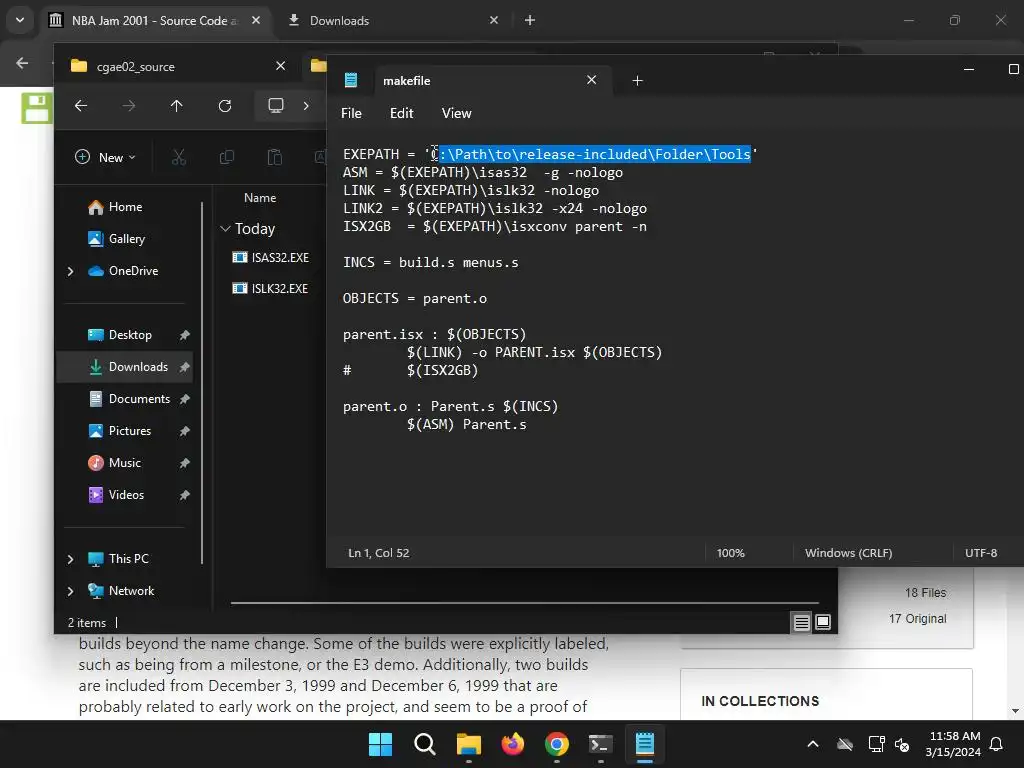Click the Copy icon in Explorer toolbar
Viewport: 1024px width, 768px height.
(227, 157)
